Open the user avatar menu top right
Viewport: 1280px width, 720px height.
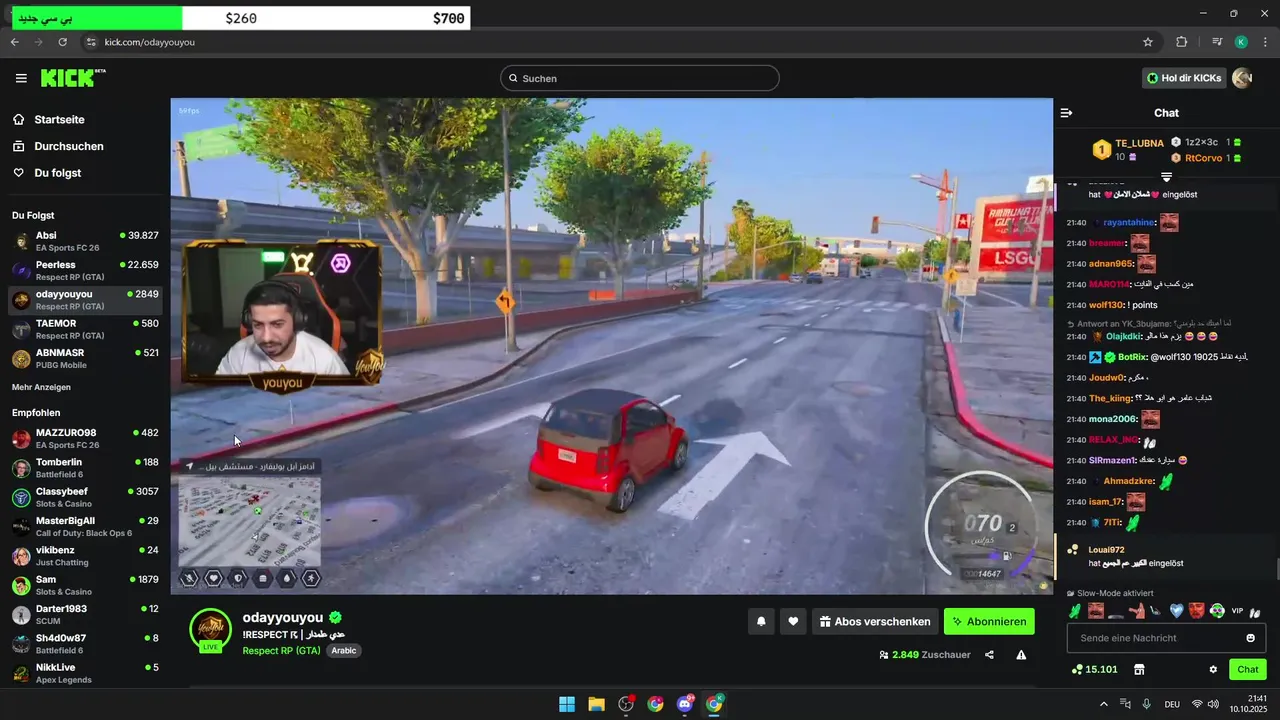[1242, 78]
